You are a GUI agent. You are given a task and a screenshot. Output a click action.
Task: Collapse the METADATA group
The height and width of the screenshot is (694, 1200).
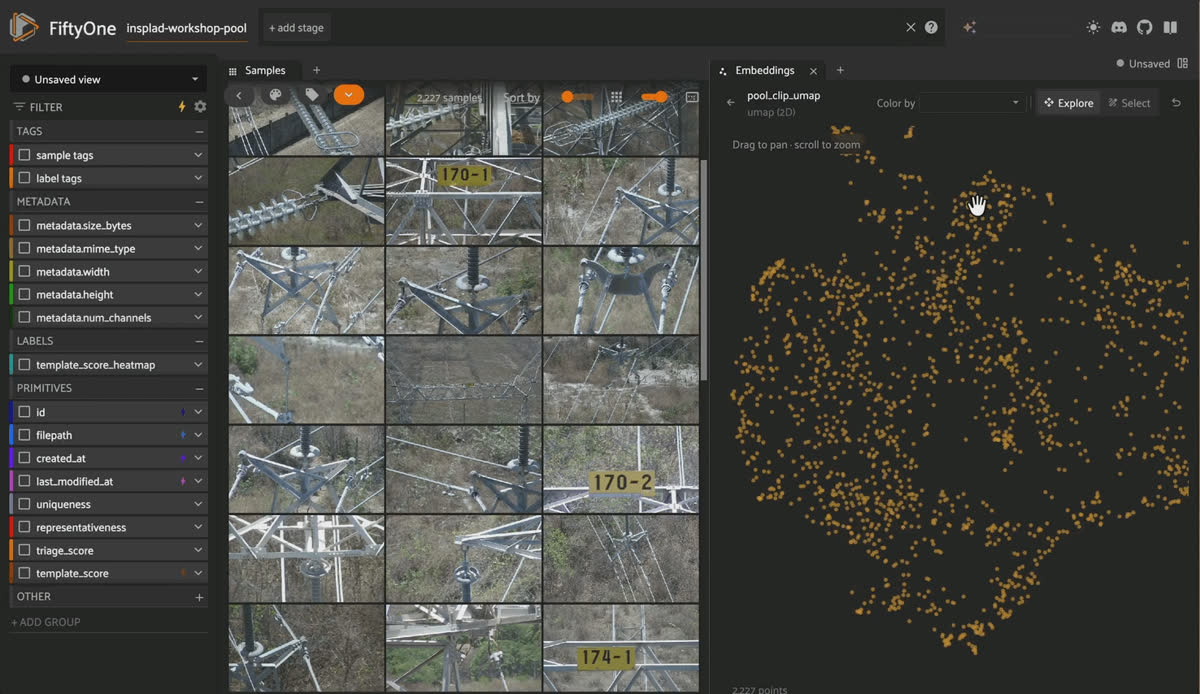click(x=199, y=201)
